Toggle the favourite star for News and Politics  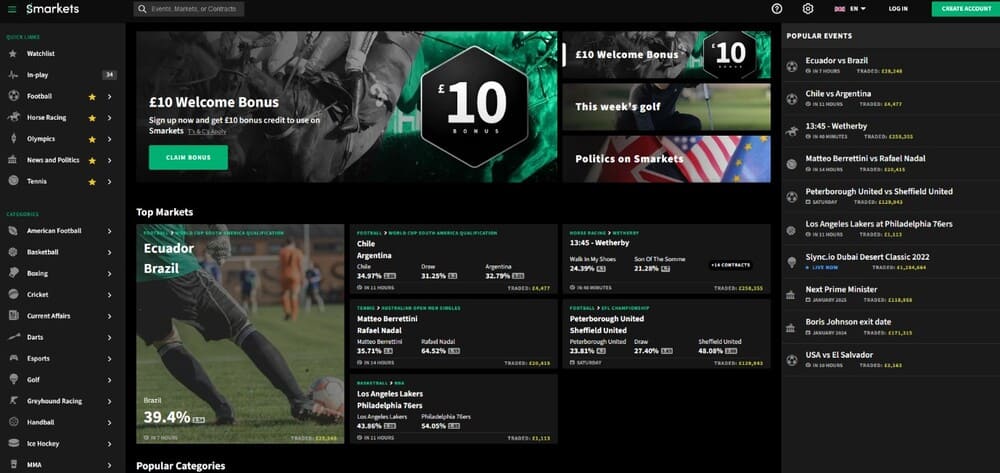click(92, 161)
